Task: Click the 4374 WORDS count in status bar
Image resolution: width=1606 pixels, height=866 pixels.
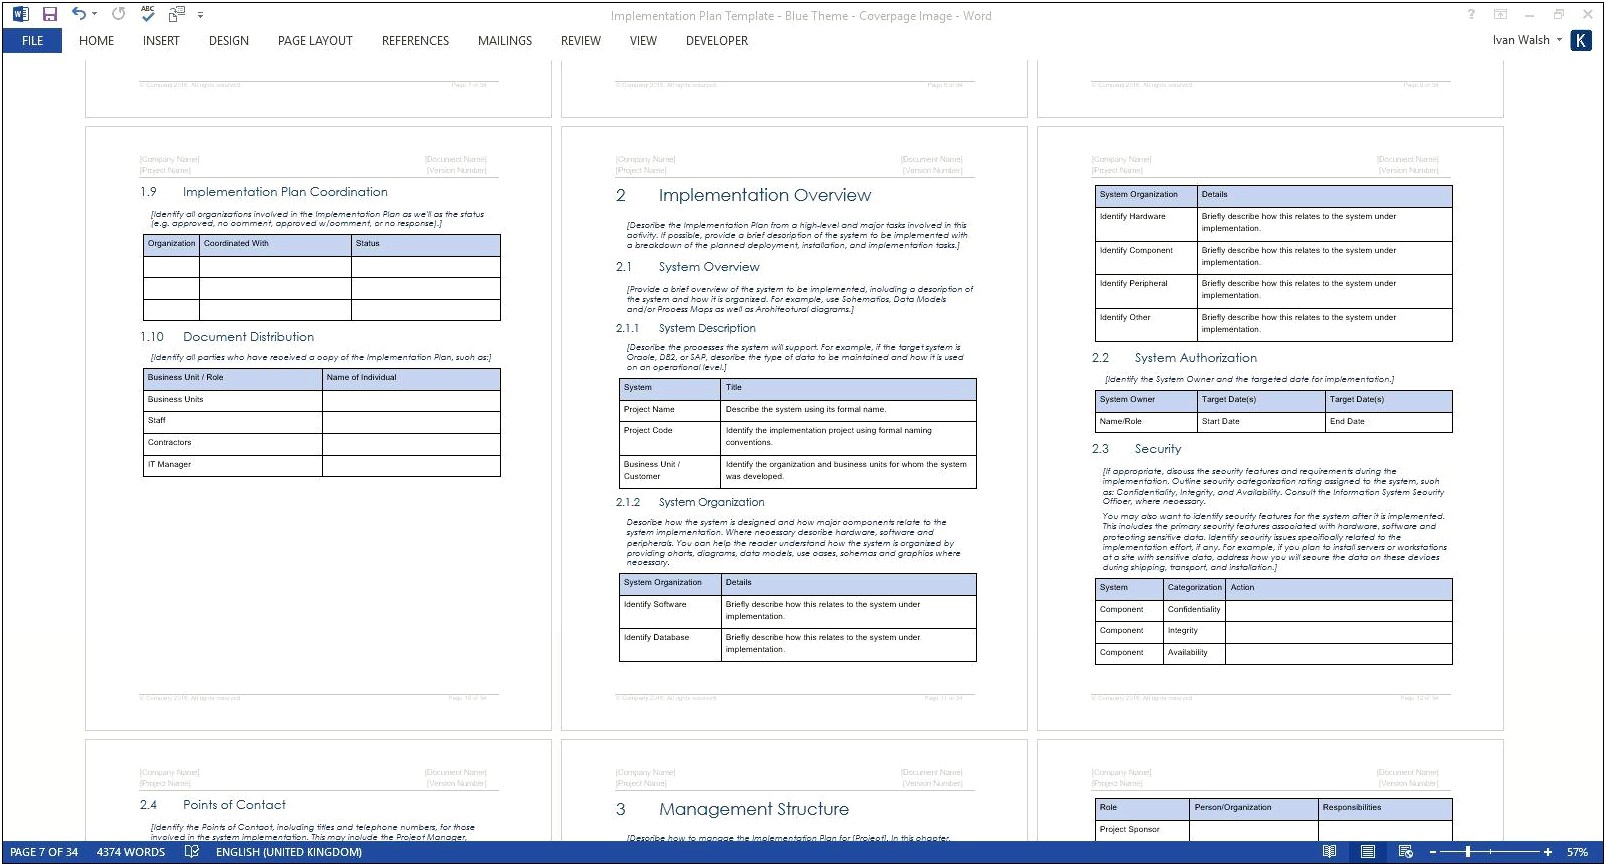Action: 131,853
